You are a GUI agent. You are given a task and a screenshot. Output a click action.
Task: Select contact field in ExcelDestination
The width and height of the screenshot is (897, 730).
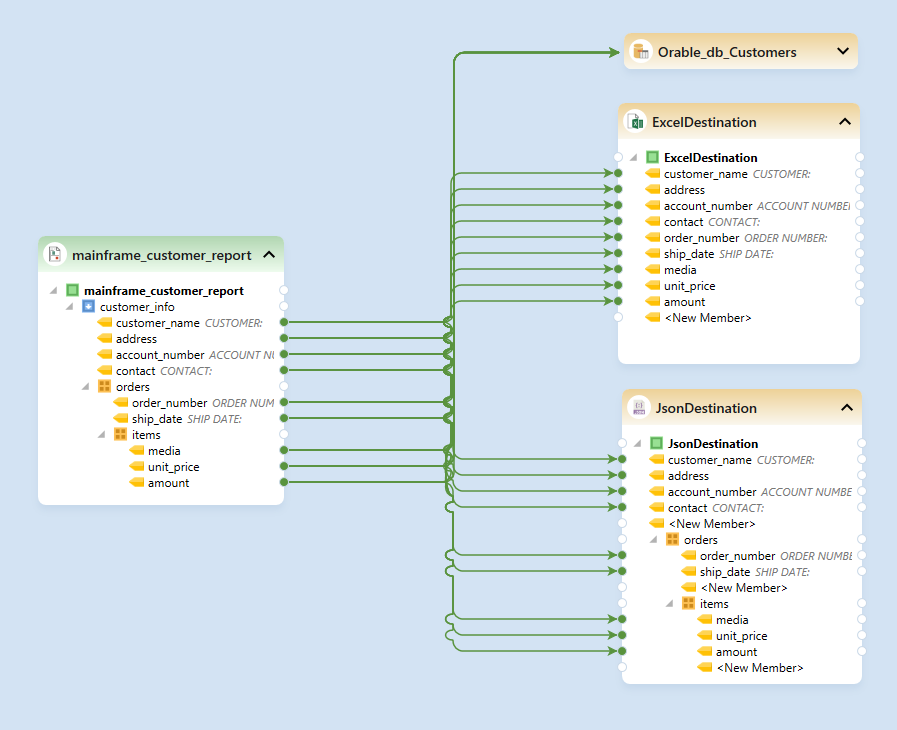pos(683,221)
